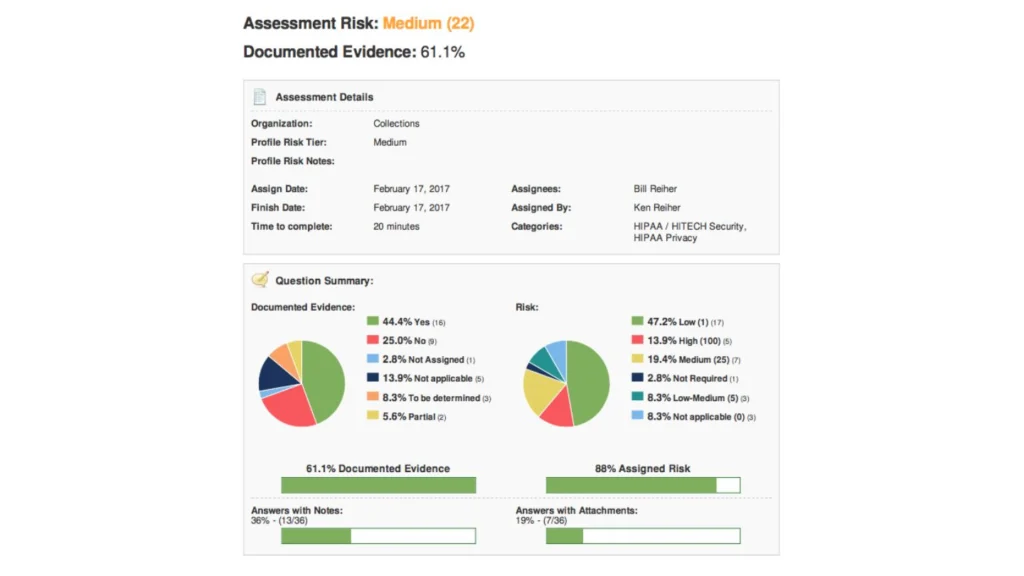The height and width of the screenshot is (576, 1024).
Task: Click the orange Medium (22) risk rating
Action: (429, 23)
